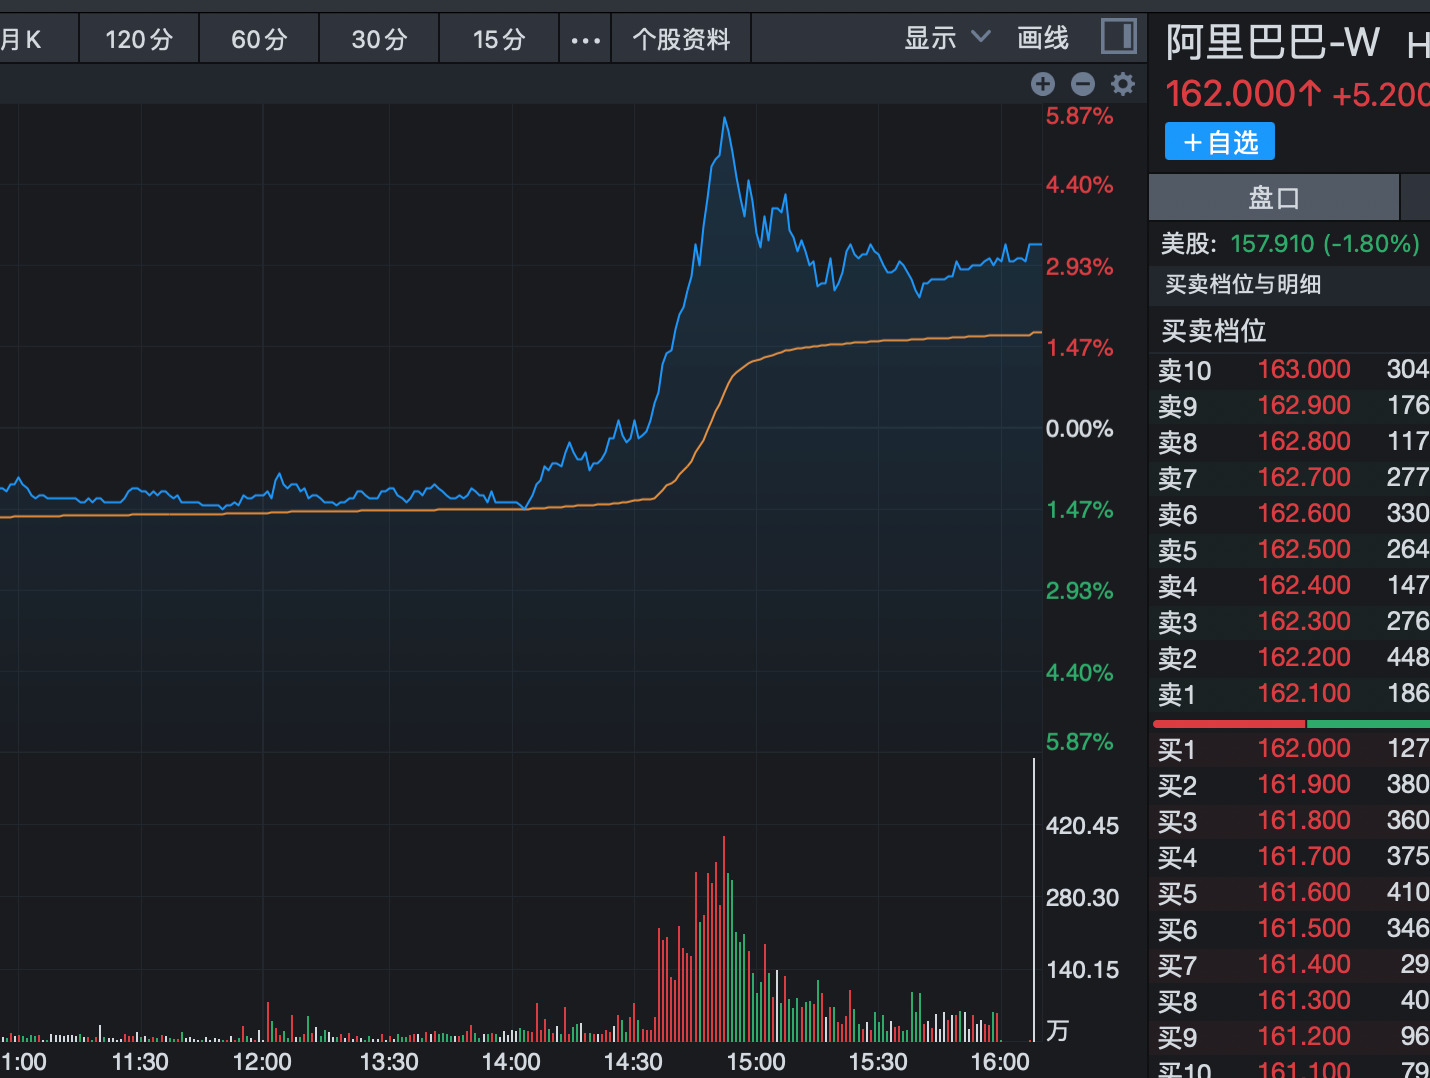The height and width of the screenshot is (1078, 1430).
Task: Select the 盘口 tab
Action: 1274,197
